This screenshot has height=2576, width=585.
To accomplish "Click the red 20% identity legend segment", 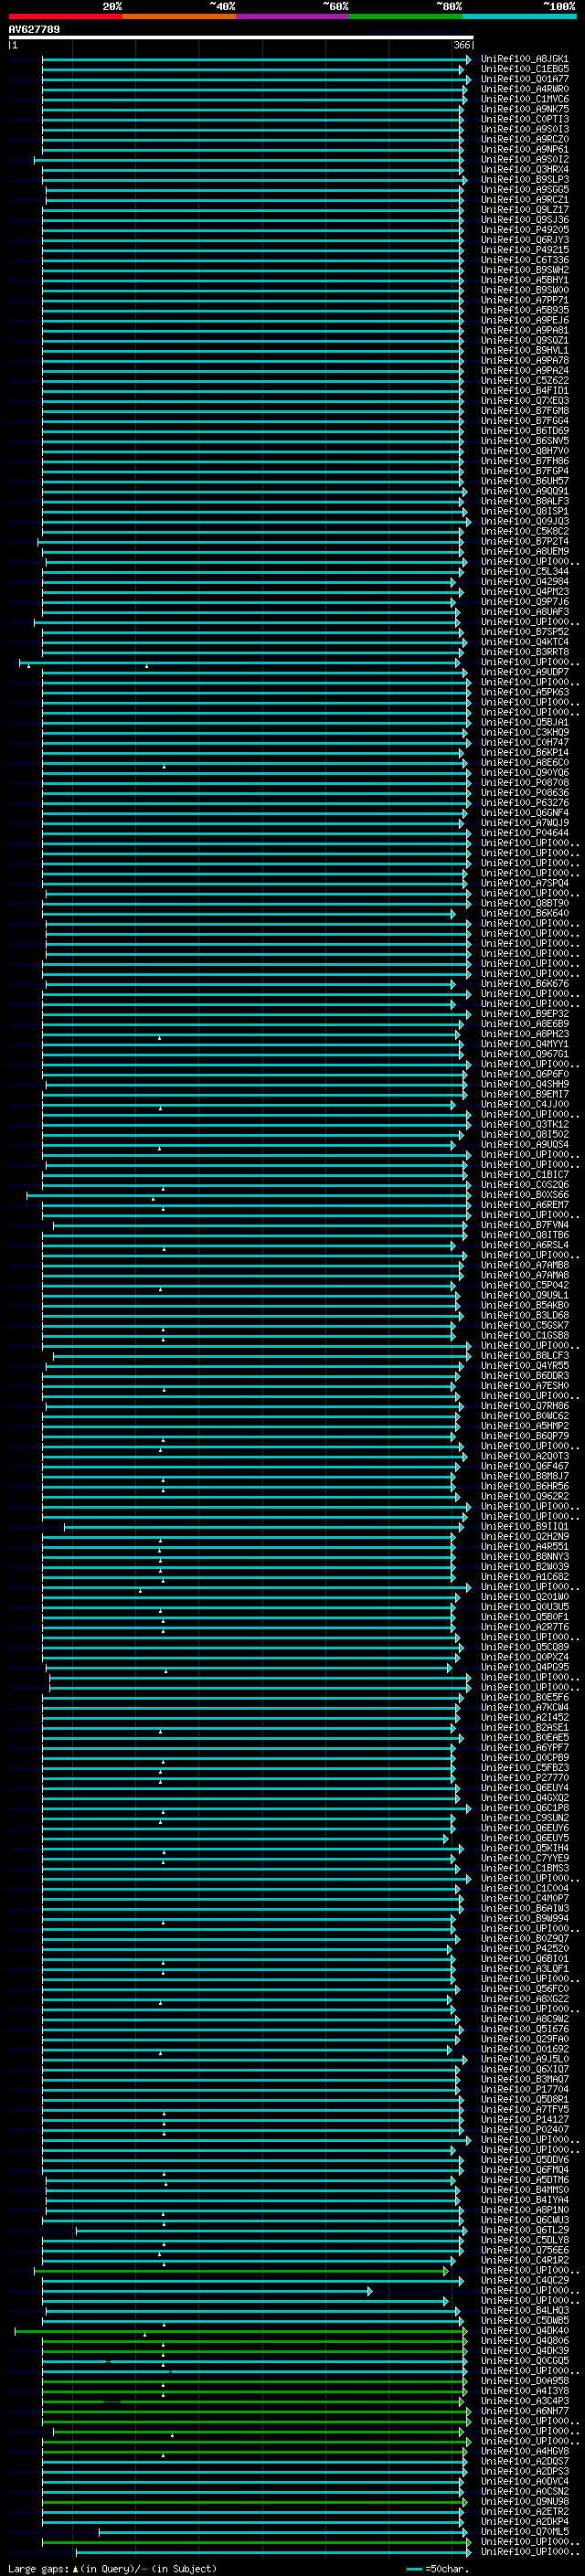I will (66, 17).
